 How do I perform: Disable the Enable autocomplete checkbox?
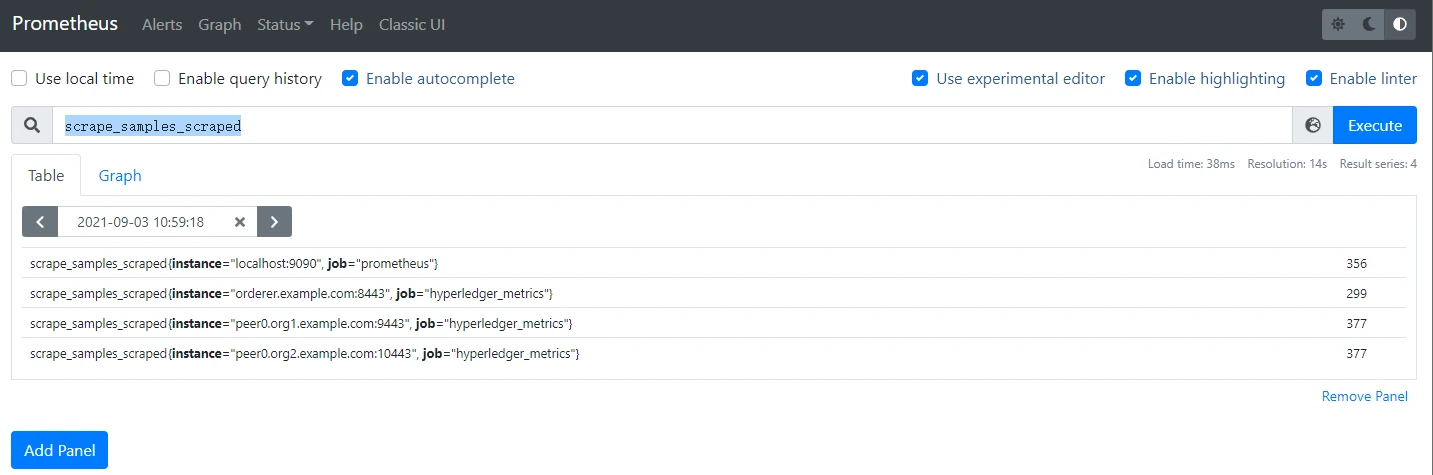[x=350, y=79]
